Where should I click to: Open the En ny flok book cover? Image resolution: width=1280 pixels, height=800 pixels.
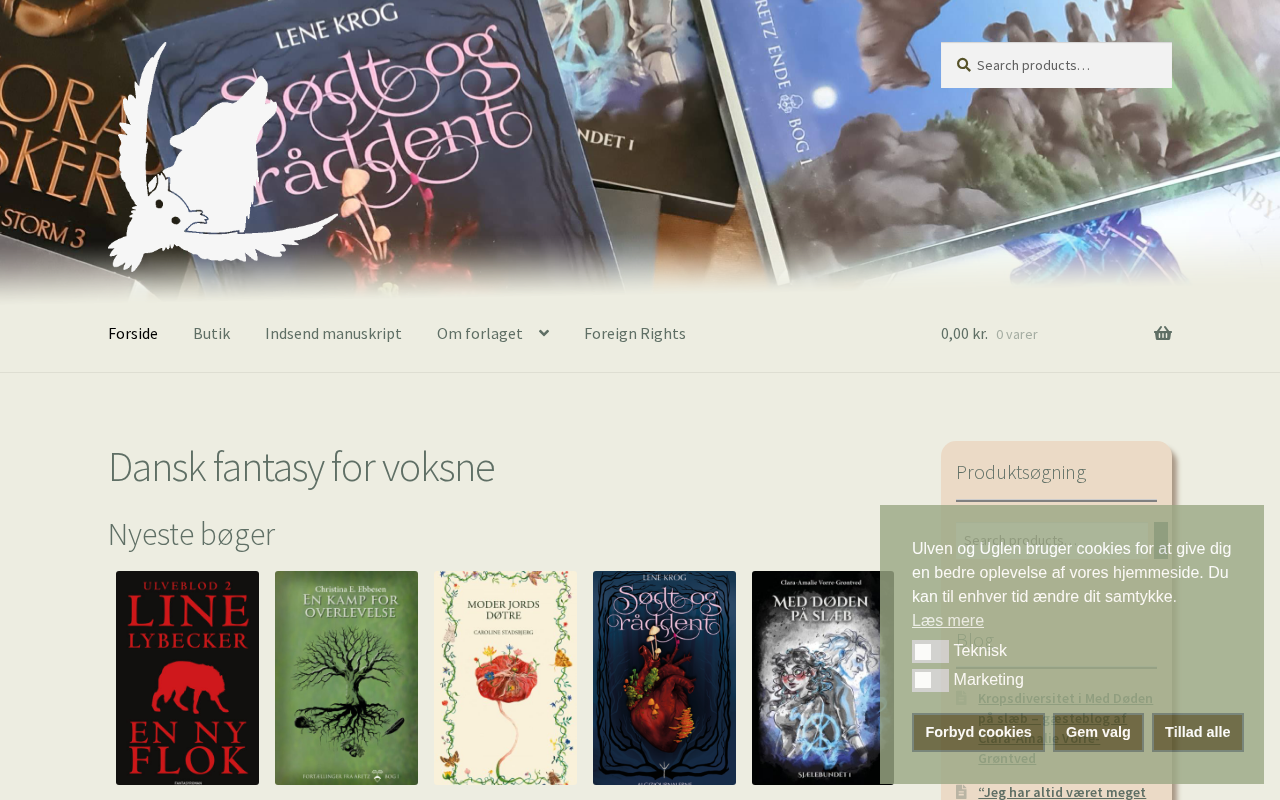tap(187, 678)
